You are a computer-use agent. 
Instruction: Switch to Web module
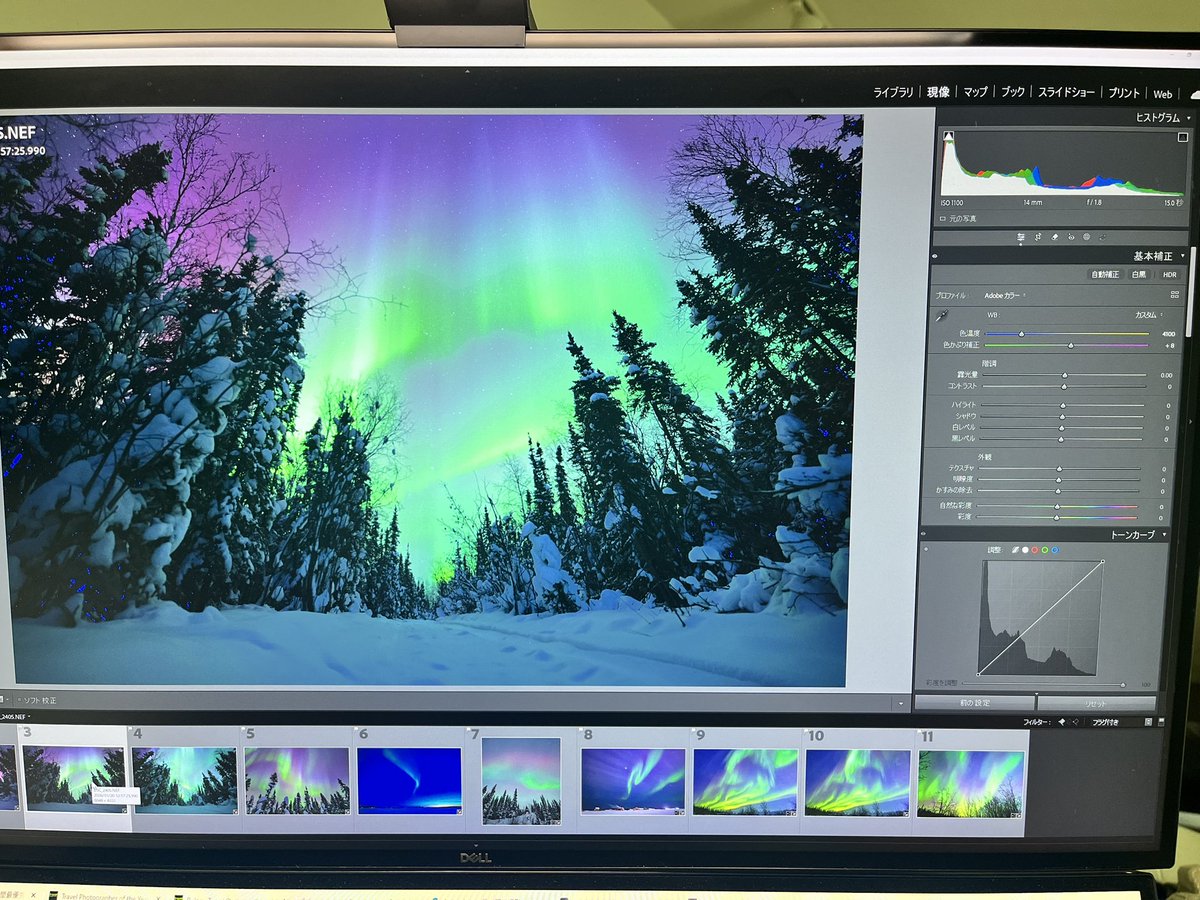point(1163,94)
